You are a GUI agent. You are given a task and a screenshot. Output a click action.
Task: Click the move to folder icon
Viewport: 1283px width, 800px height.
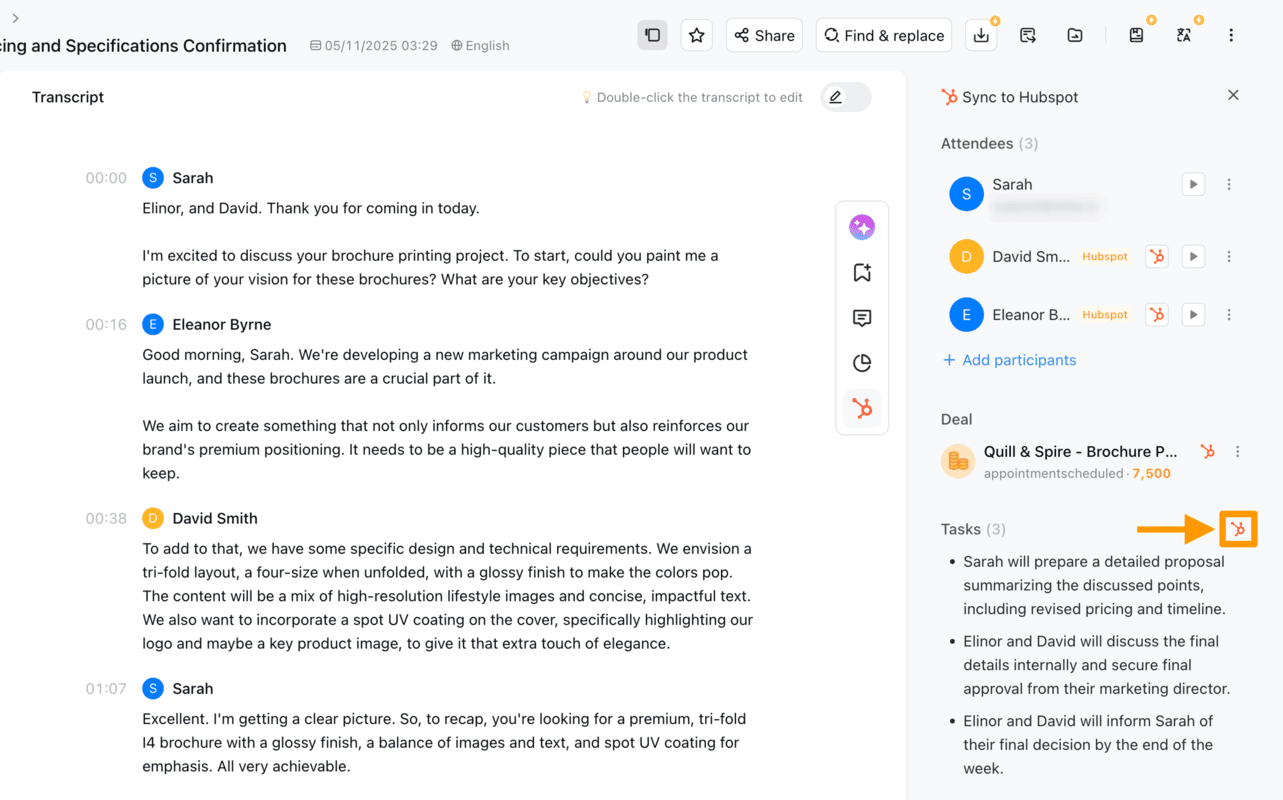coord(1075,35)
